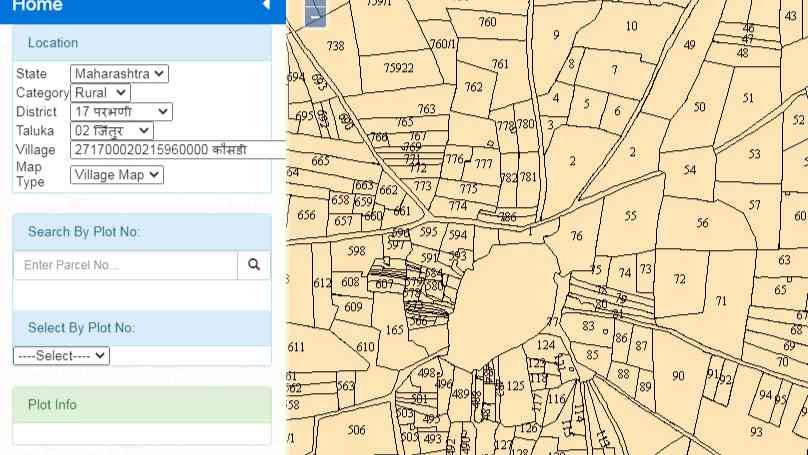This screenshot has width=808, height=455.
Task: Expand the District dropdown
Action: click(x=121, y=112)
